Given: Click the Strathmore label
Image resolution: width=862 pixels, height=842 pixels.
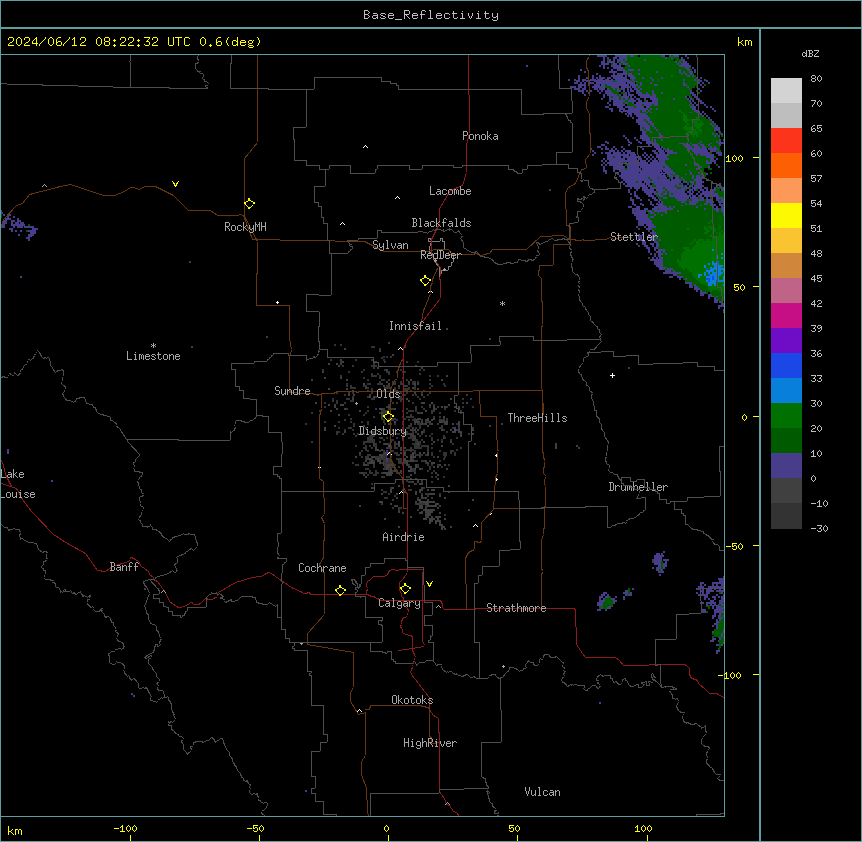Looking at the screenshot, I should pos(516,608).
